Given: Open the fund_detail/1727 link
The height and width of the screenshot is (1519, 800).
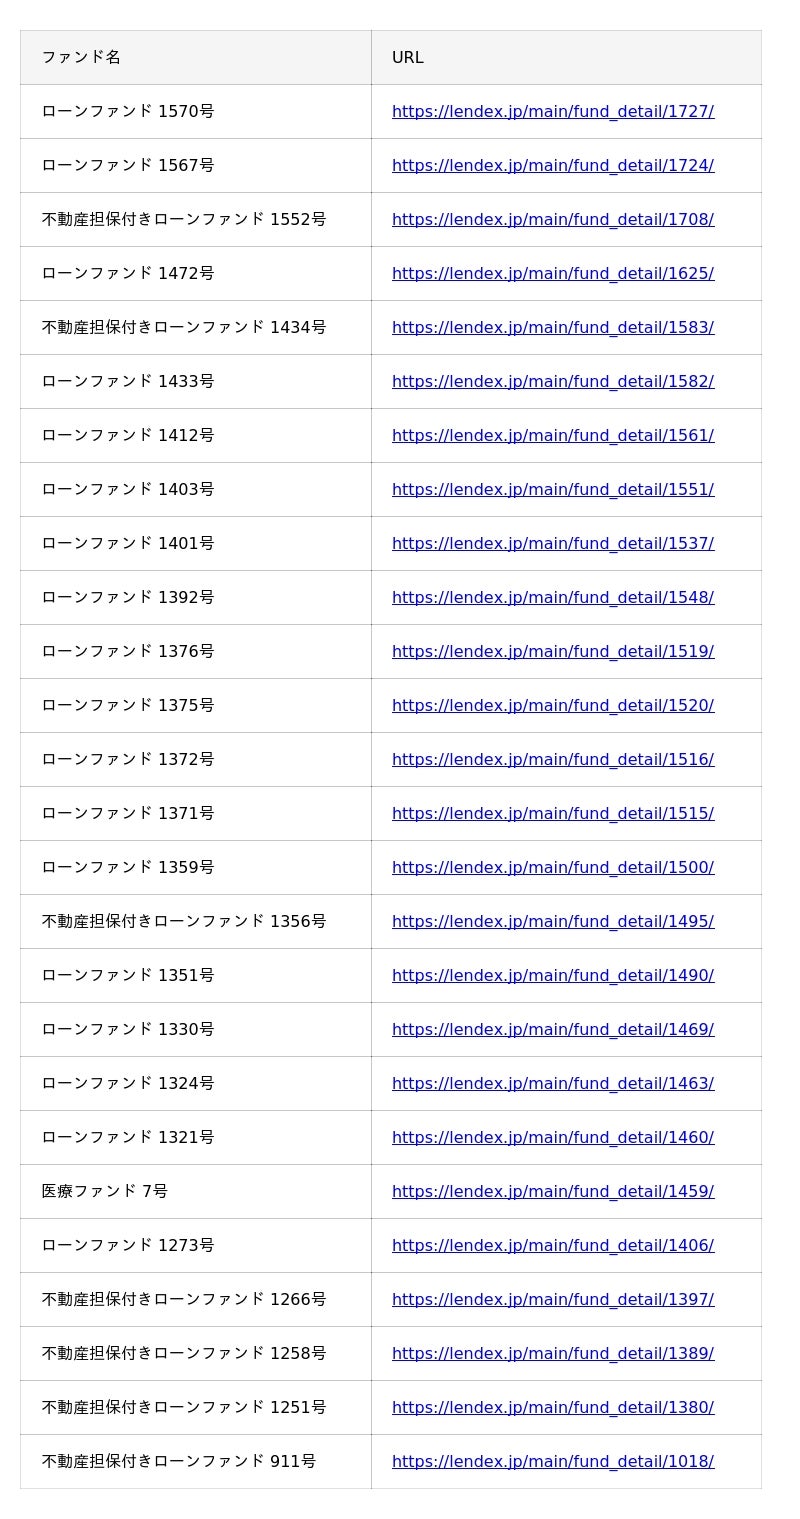Looking at the screenshot, I should 552,112.
